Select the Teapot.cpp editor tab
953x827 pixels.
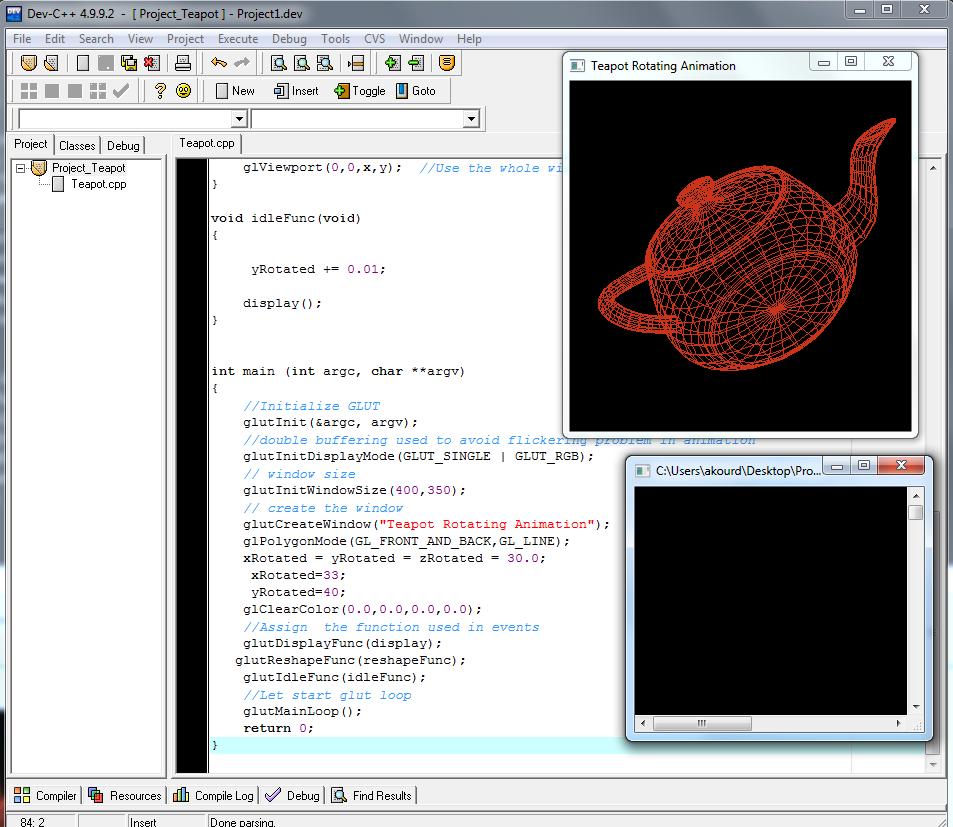(207, 143)
